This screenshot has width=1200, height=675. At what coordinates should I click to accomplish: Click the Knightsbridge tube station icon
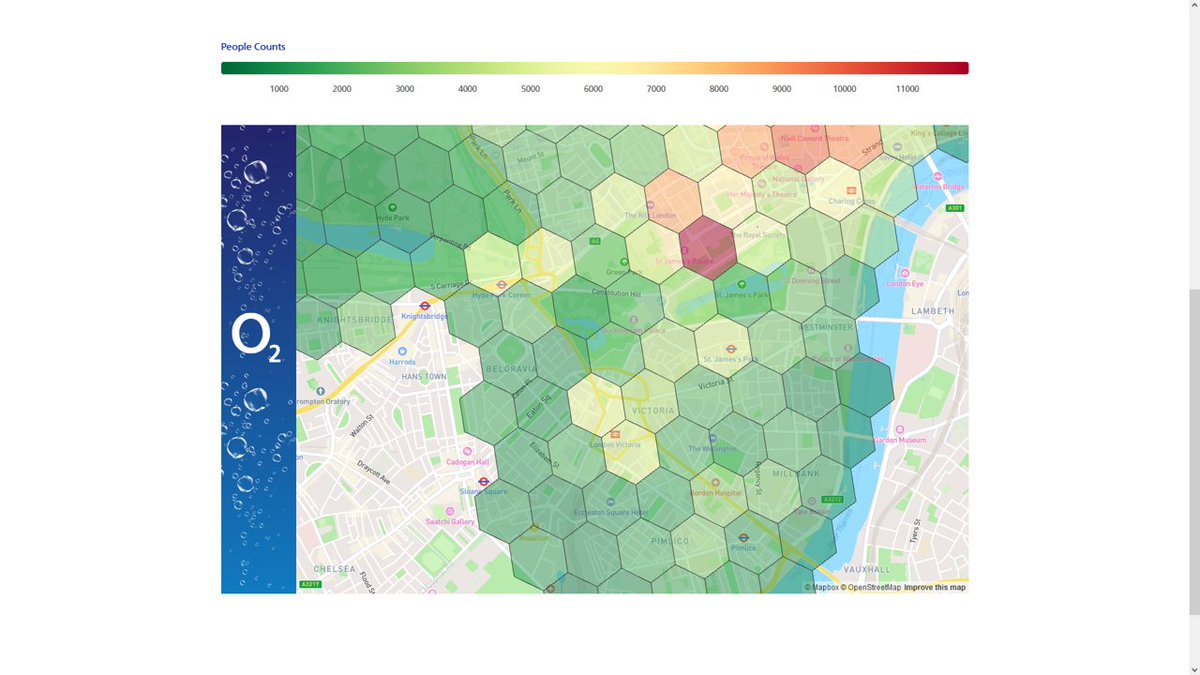(425, 306)
